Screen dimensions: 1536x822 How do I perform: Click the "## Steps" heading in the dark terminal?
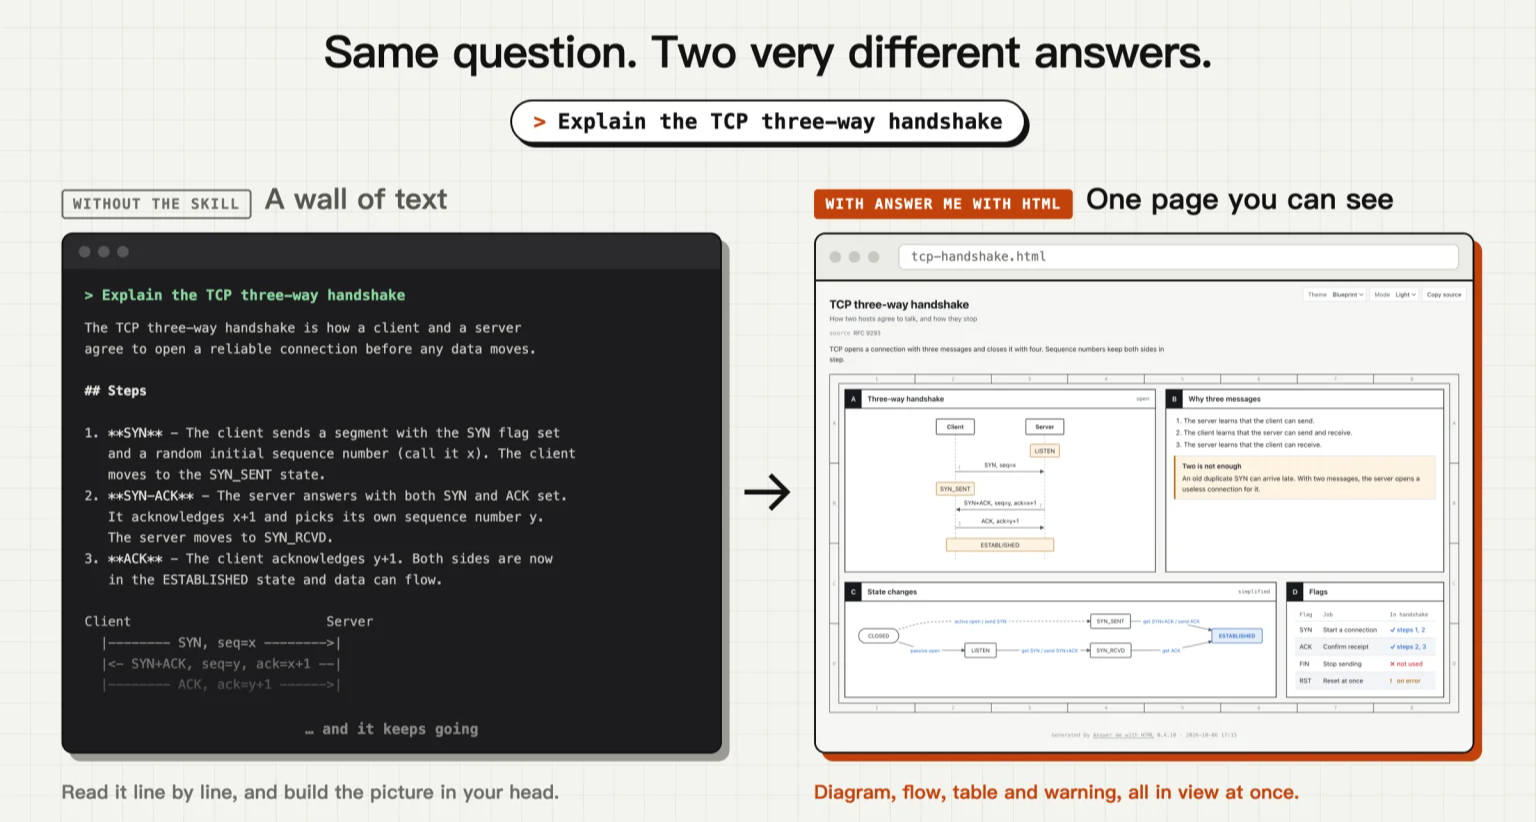tap(115, 391)
